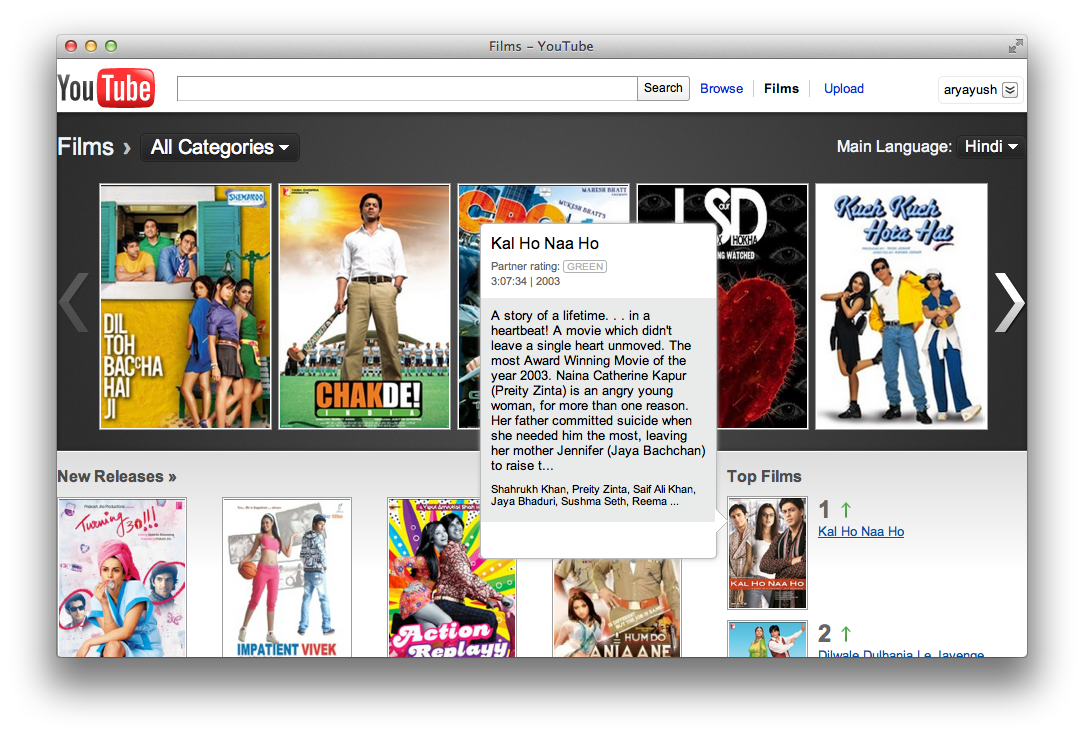Go to previous films with left arrow
Viewport: 1084px width, 736px height.
[x=74, y=303]
